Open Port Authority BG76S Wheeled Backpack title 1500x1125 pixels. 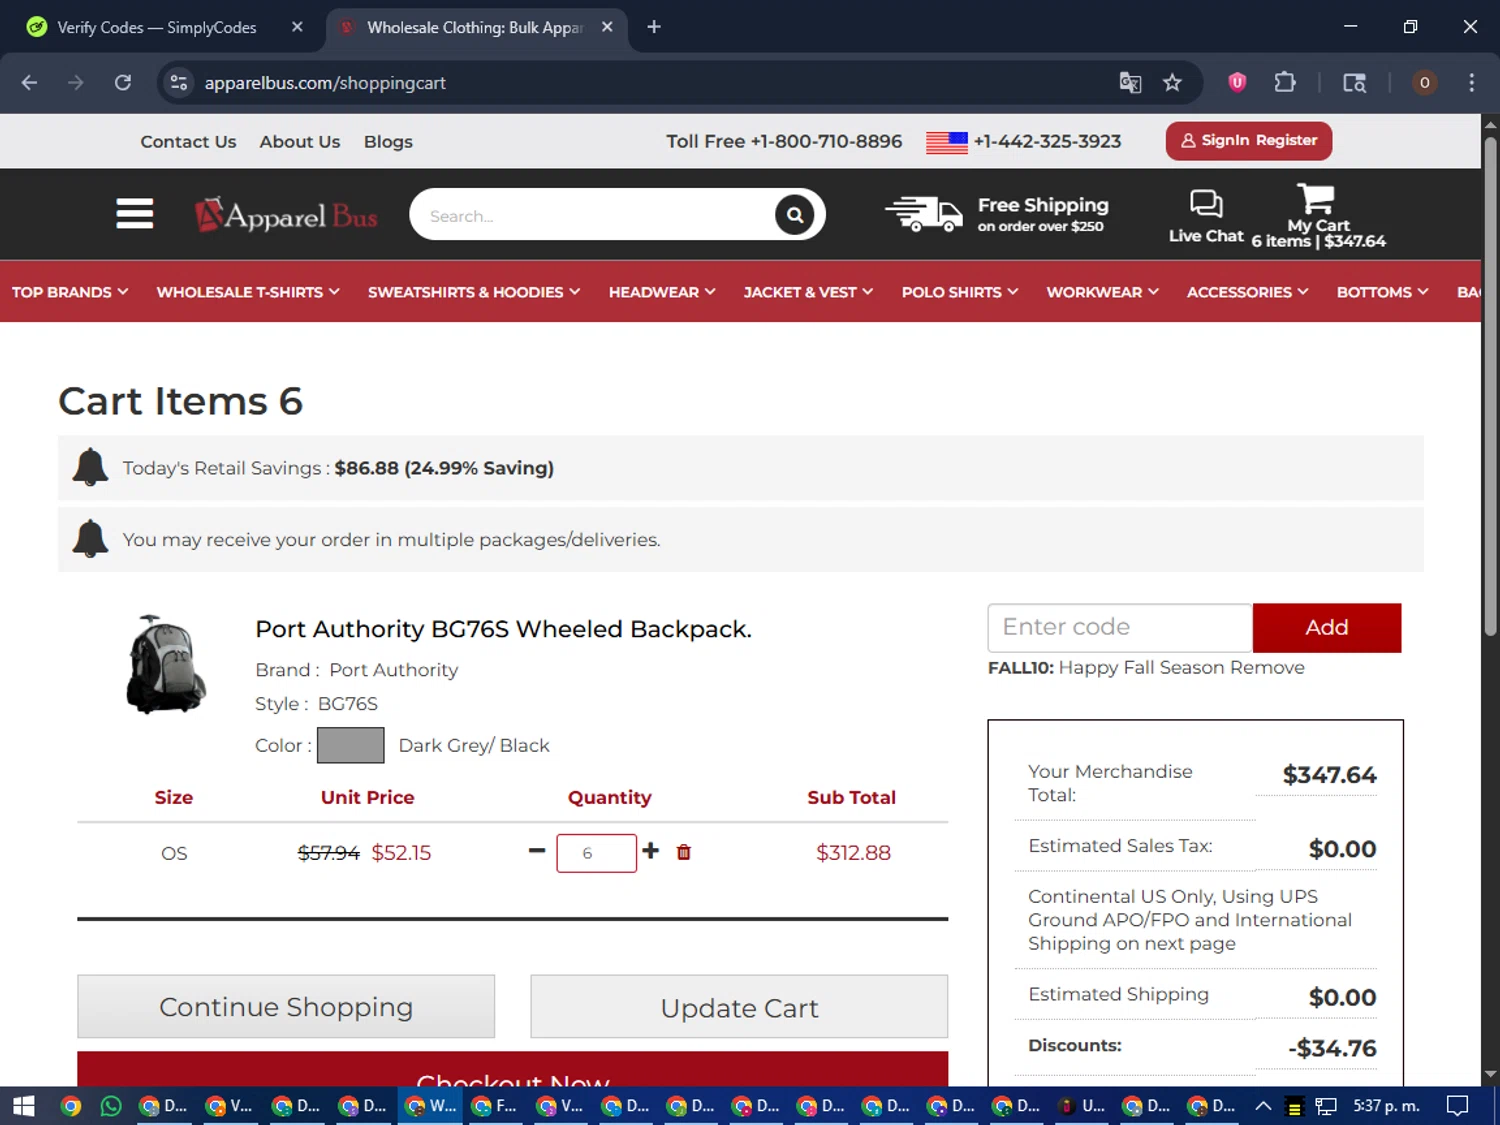click(503, 629)
